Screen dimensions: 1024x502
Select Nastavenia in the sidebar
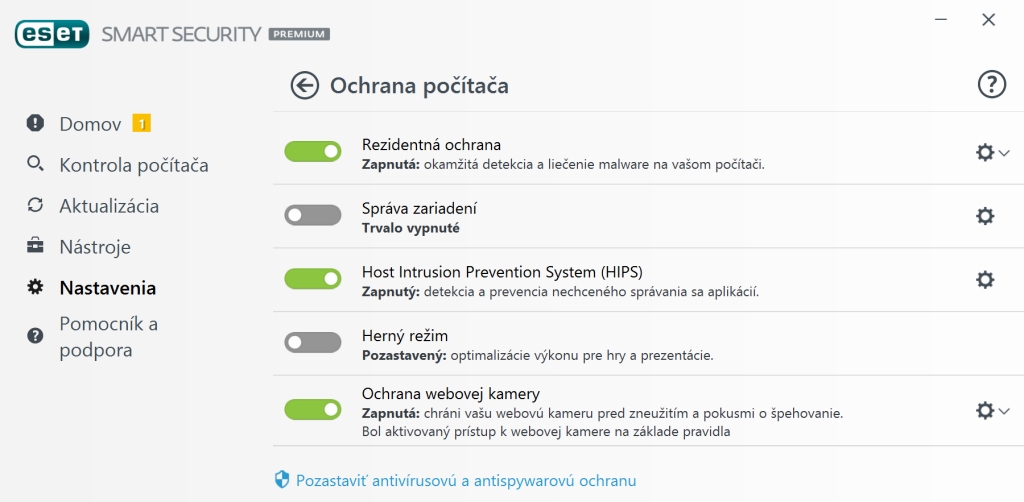tap(108, 288)
